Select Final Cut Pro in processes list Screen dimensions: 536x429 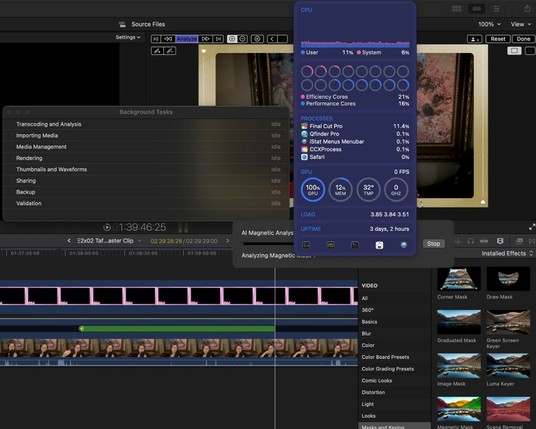(355, 126)
